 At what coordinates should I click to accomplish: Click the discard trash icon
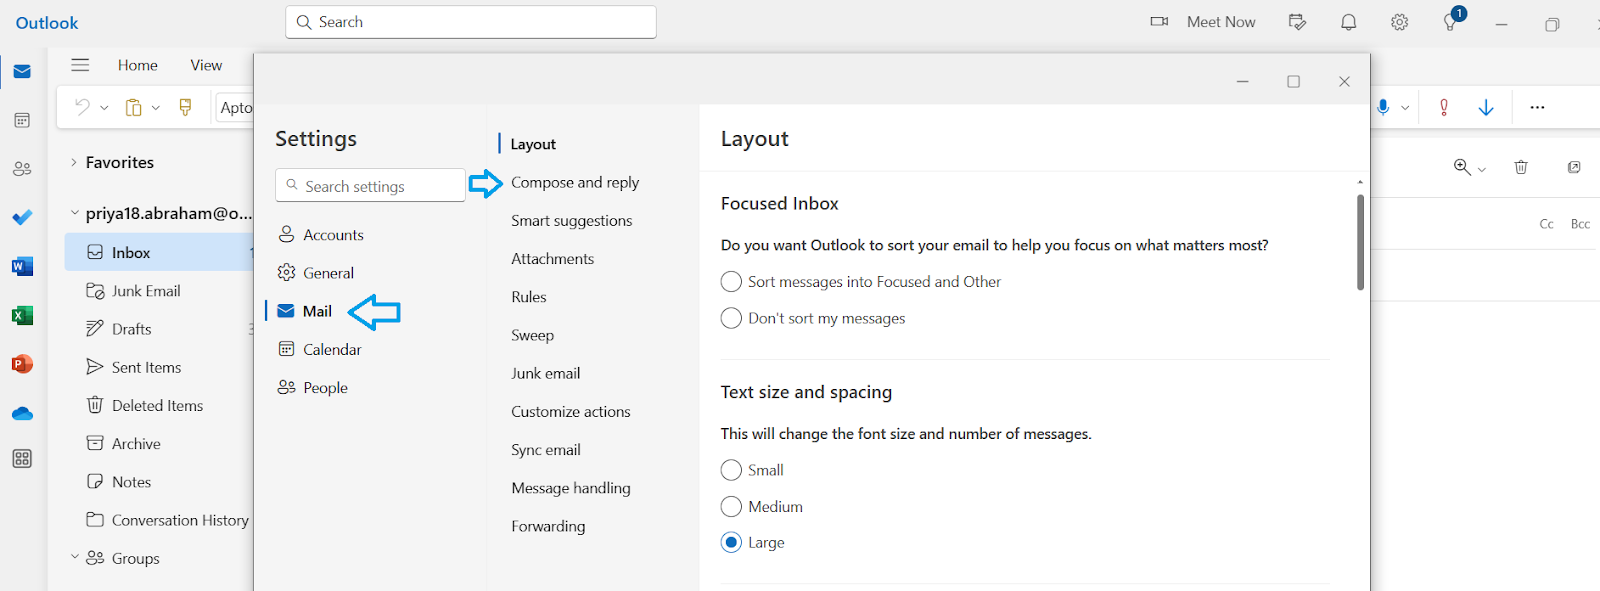[x=1521, y=167]
